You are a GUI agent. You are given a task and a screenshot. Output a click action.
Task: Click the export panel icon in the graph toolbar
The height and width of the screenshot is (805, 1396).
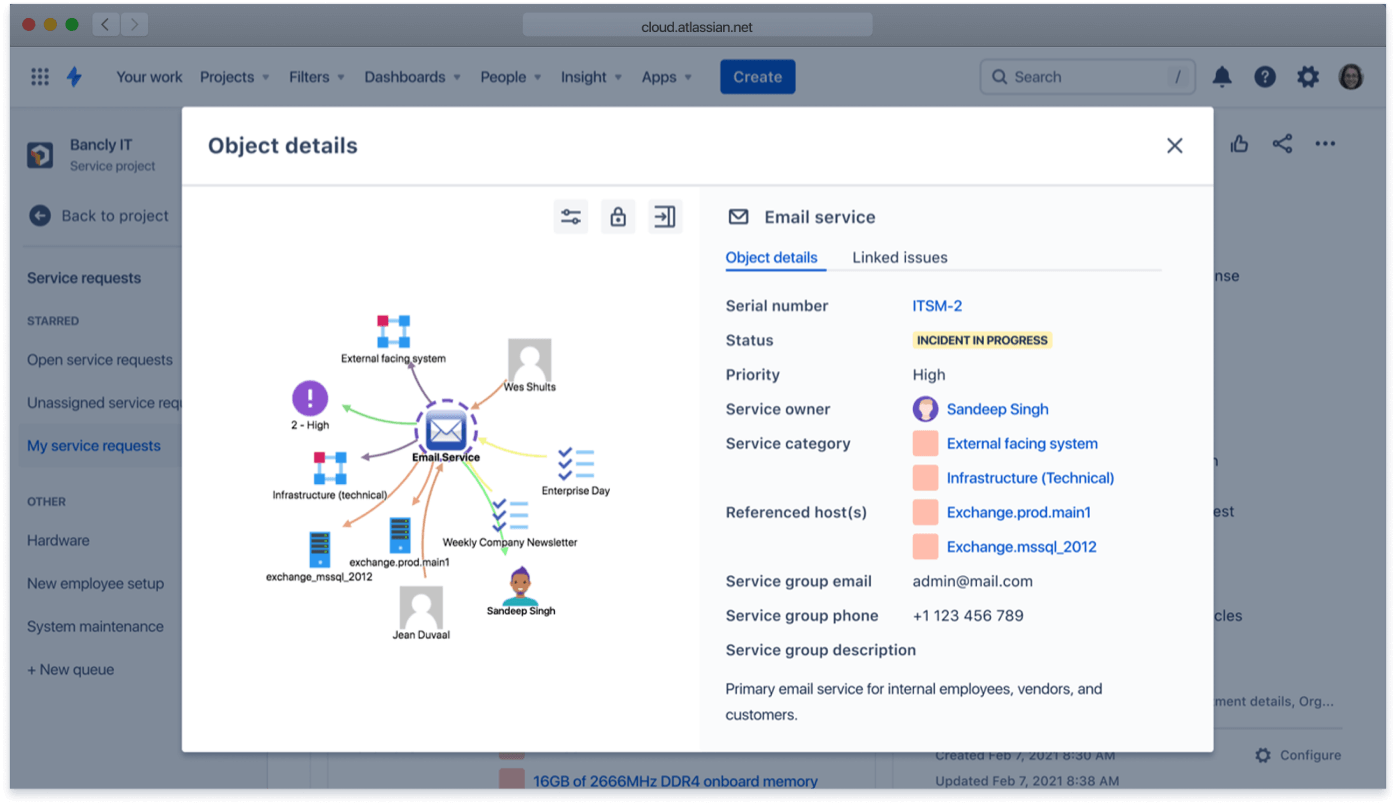click(x=665, y=216)
